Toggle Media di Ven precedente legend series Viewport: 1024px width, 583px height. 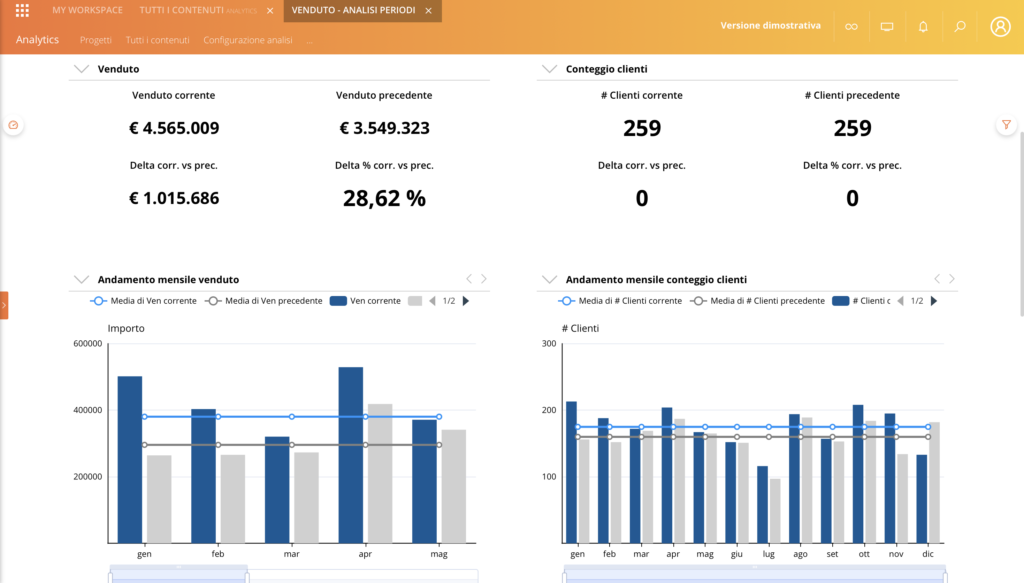pyautogui.click(x=263, y=301)
